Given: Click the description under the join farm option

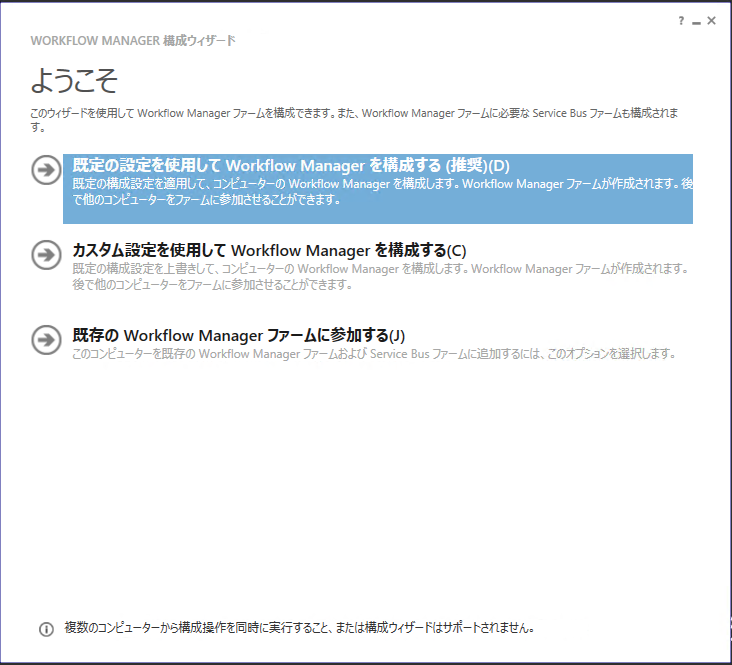Looking at the screenshot, I should pyautogui.click(x=374, y=354).
